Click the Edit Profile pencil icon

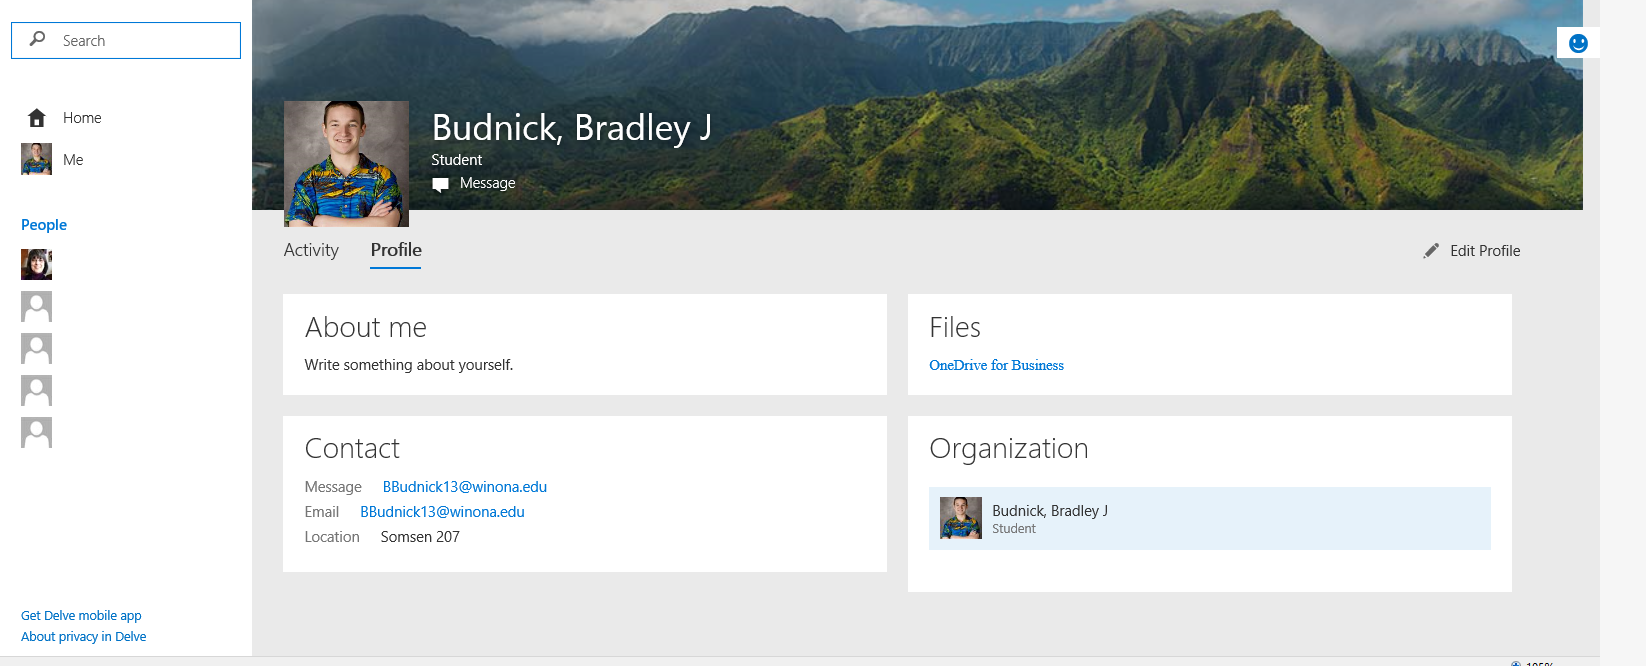1431,251
